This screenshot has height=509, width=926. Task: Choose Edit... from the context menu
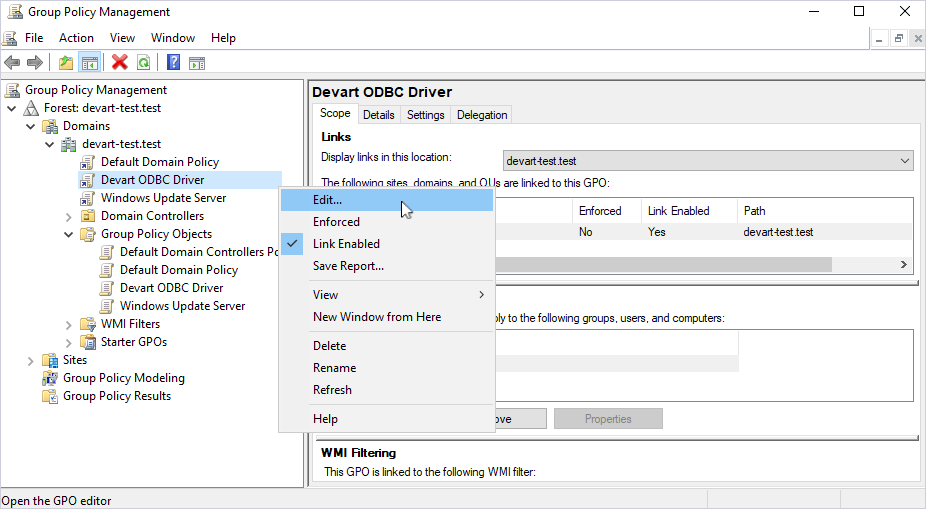tap(327, 200)
